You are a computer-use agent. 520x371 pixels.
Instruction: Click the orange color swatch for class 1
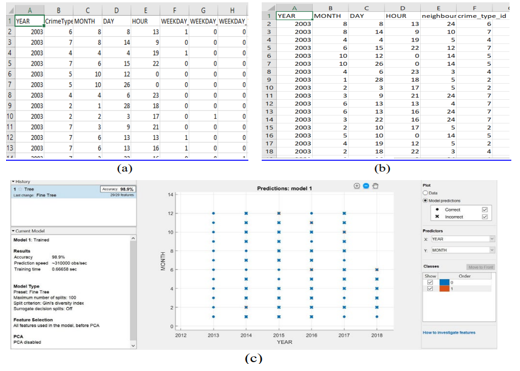[444, 289]
